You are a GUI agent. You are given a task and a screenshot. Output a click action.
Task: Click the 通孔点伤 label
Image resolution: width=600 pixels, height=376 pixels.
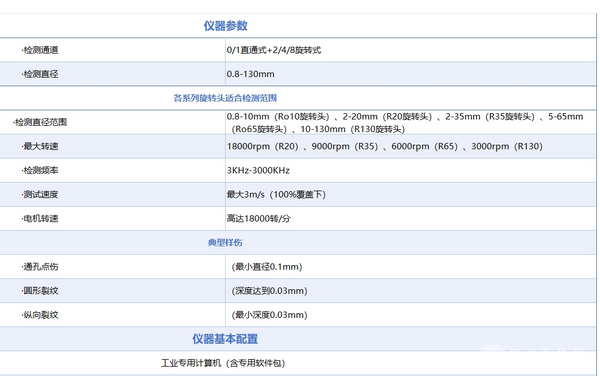tap(40, 267)
